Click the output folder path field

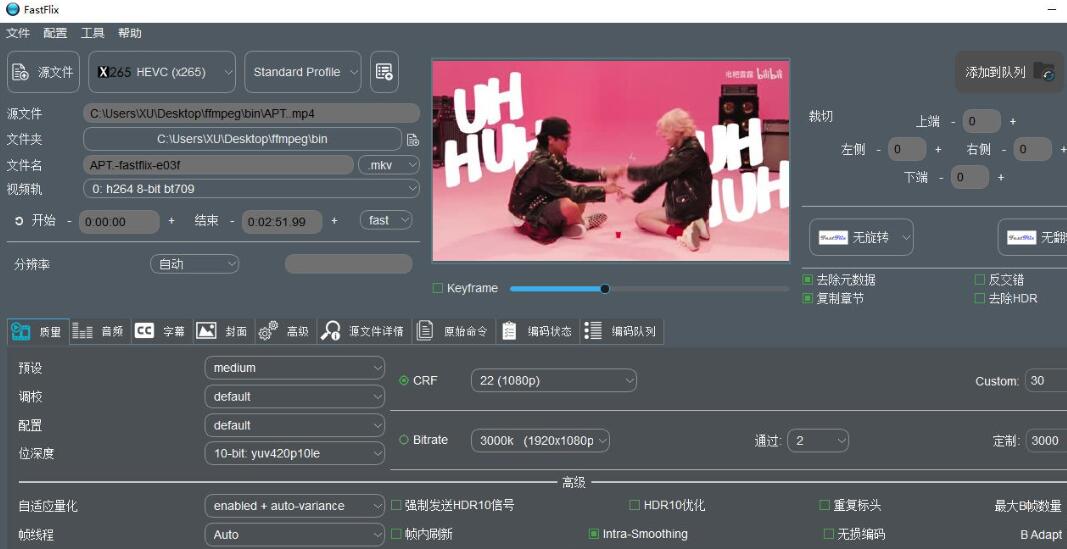click(242, 139)
